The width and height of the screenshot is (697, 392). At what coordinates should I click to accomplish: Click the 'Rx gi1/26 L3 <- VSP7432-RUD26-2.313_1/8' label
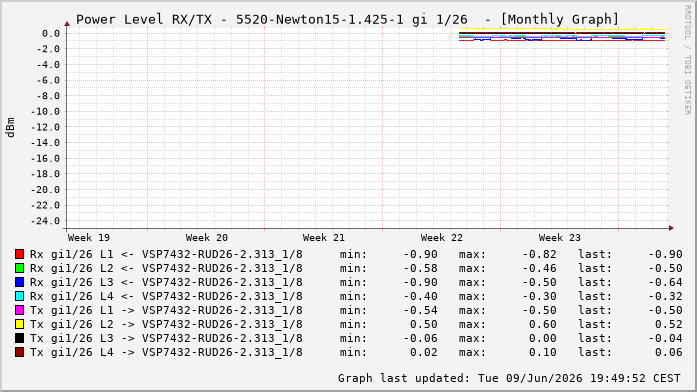(x=166, y=282)
